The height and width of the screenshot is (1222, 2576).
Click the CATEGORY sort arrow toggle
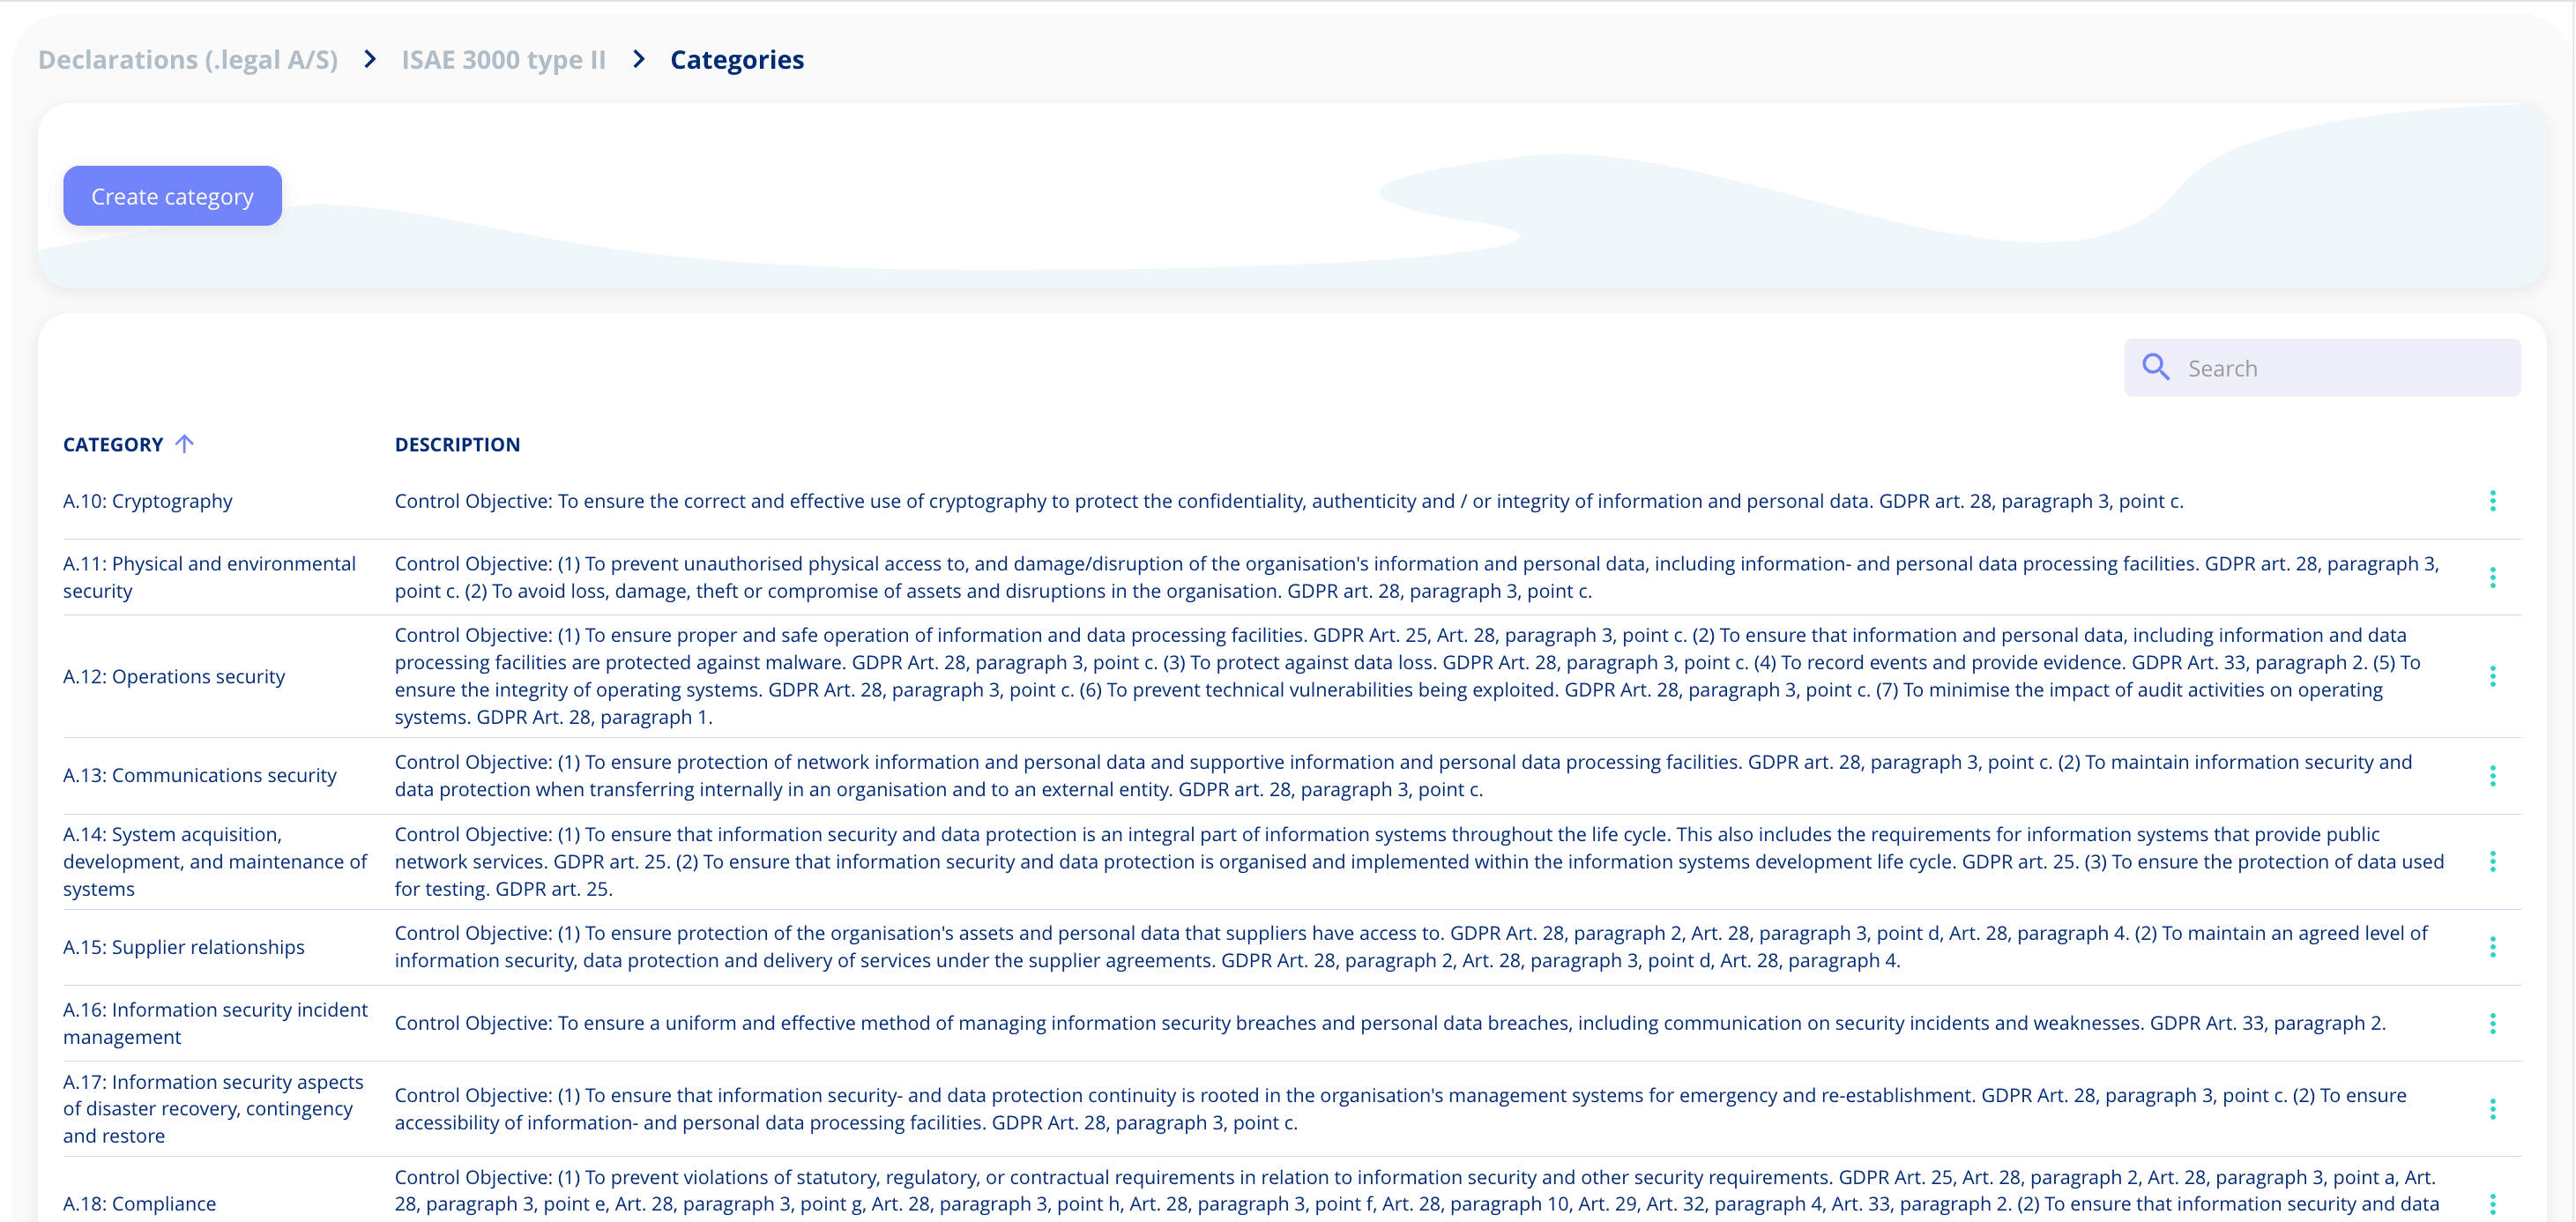click(186, 445)
